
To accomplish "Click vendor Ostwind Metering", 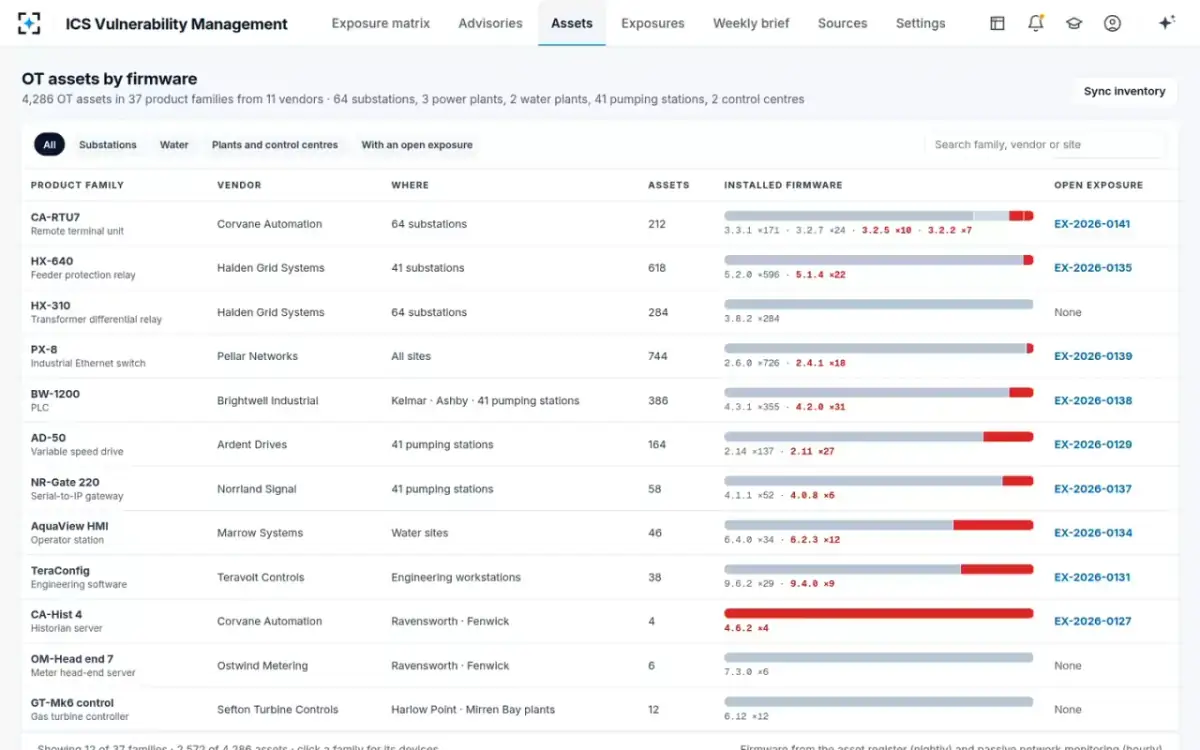I will tap(262, 665).
